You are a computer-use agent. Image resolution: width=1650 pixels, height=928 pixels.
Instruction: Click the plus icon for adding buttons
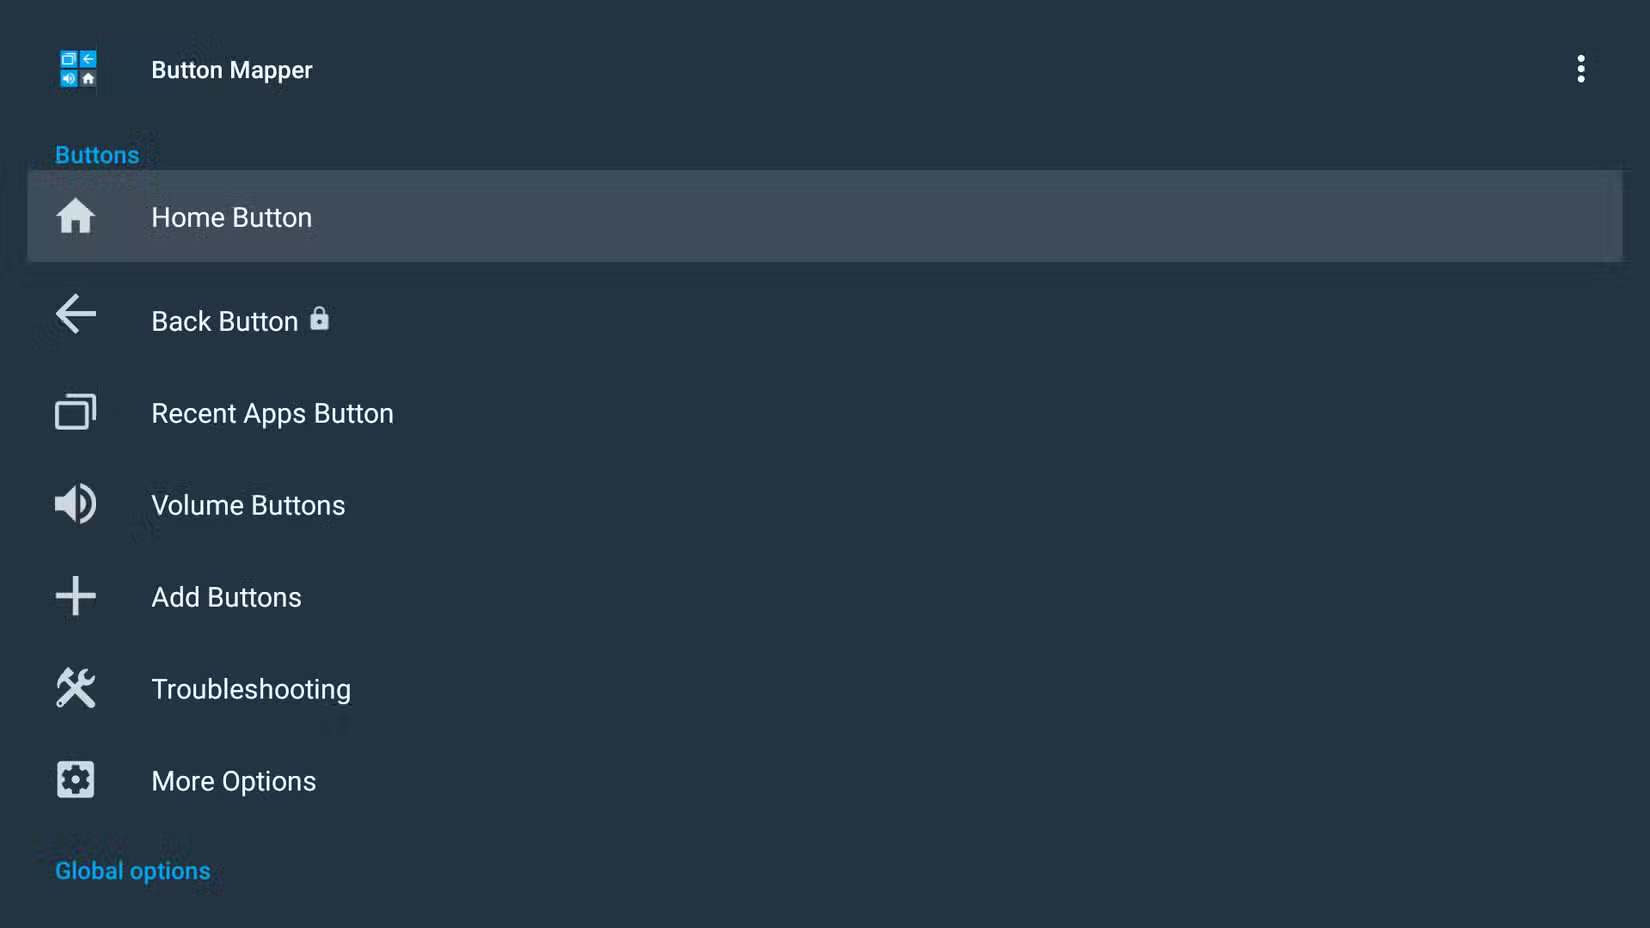click(x=75, y=596)
